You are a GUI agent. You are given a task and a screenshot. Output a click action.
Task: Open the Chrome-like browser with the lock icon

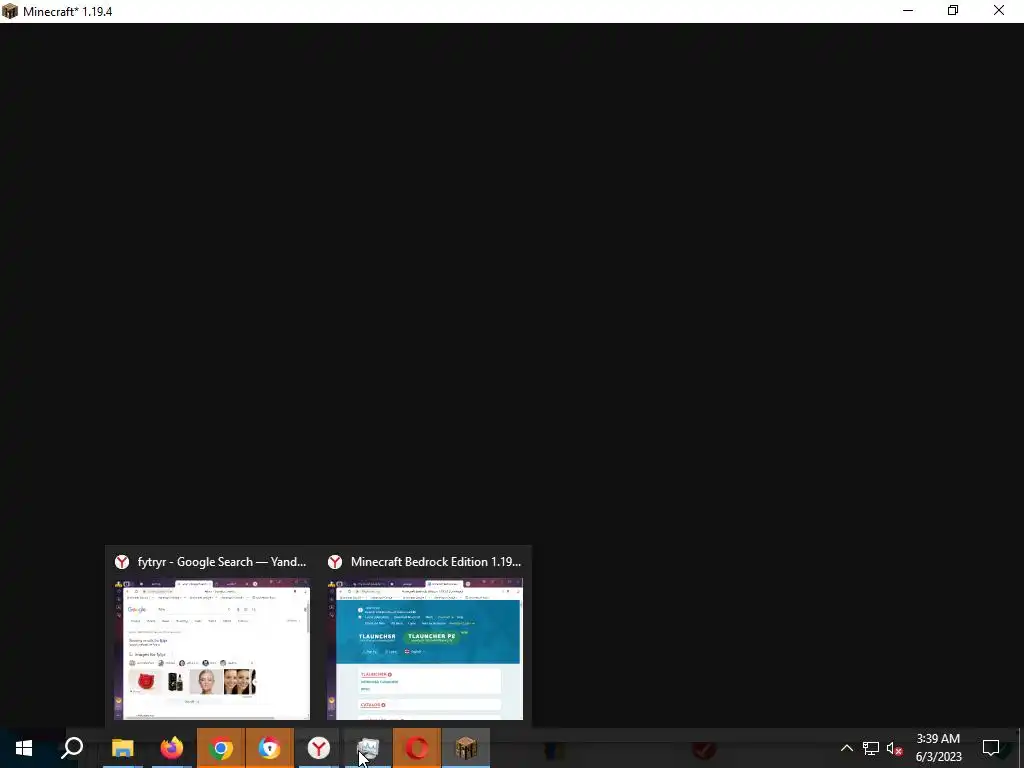coord(269,748)
